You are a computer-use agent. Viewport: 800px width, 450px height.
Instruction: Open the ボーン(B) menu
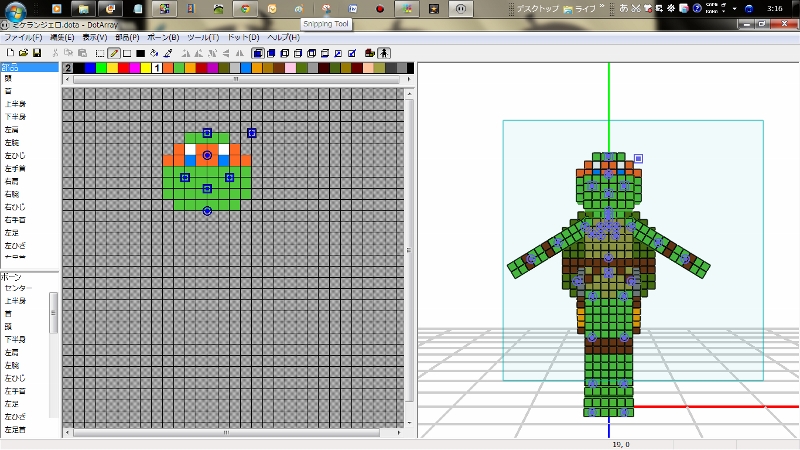coord(163,37)
